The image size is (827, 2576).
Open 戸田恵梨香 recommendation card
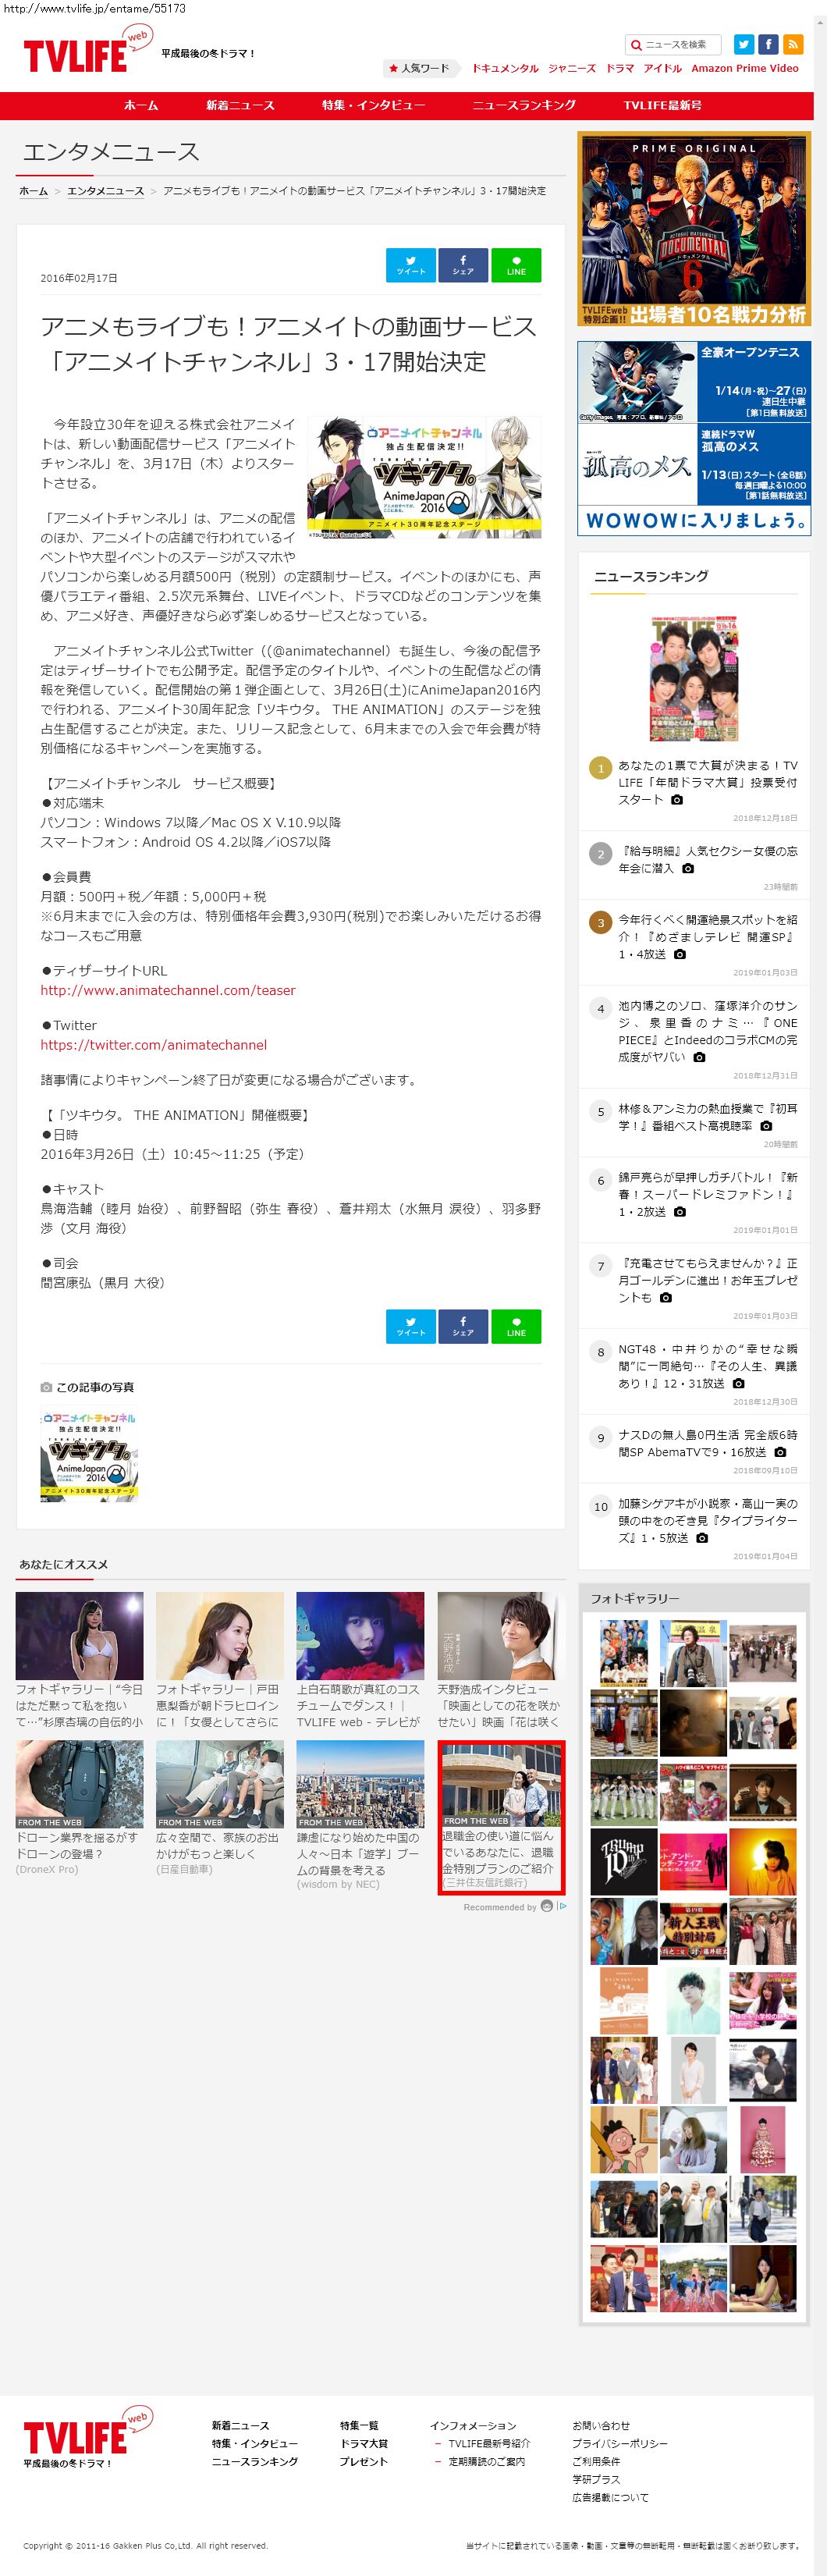click(x=220, y=1660)
